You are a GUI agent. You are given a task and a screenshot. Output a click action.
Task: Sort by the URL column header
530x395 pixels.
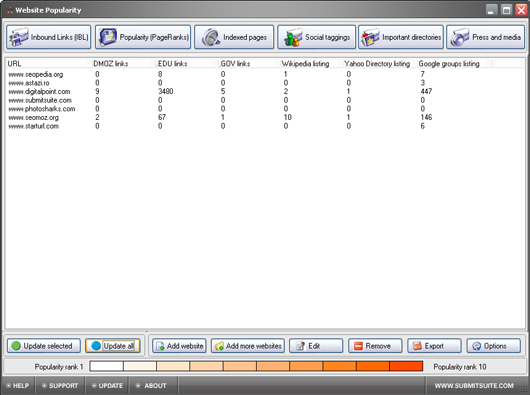pyautogui.click(x=49, y=64)
